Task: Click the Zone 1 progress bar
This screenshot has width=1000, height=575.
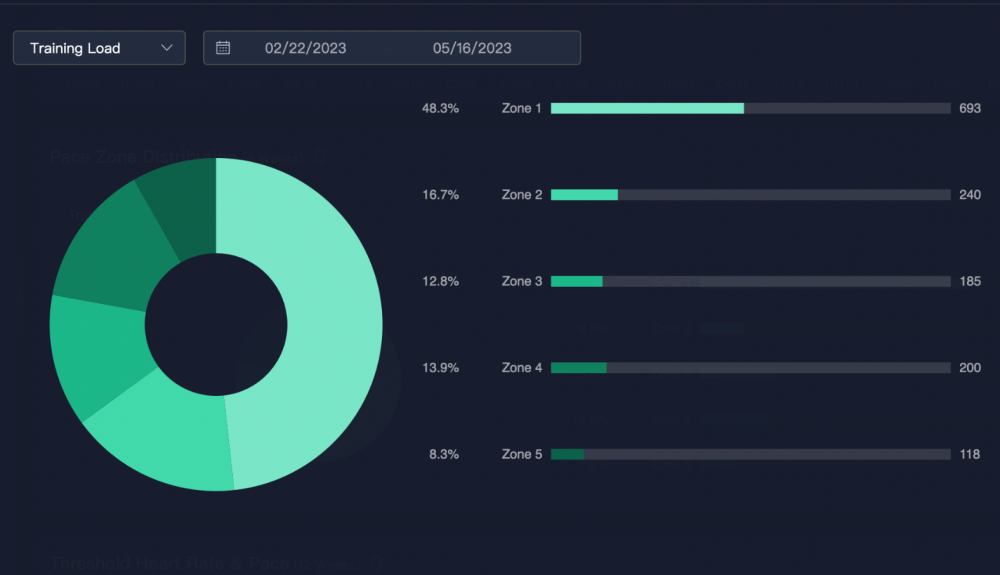Action: (751, 108)
